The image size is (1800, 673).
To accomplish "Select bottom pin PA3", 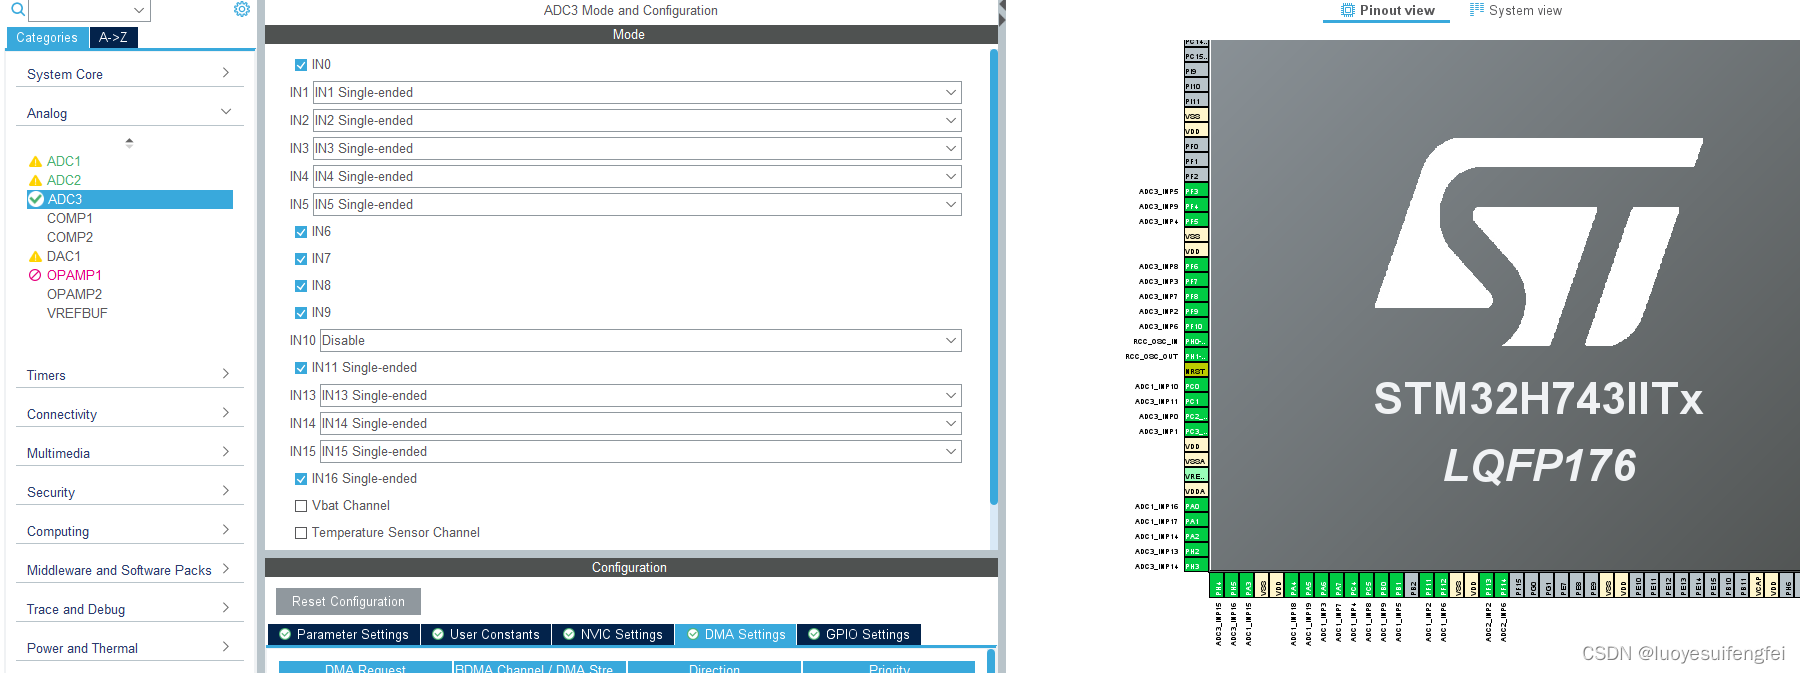I will [x=1246, y=585].
